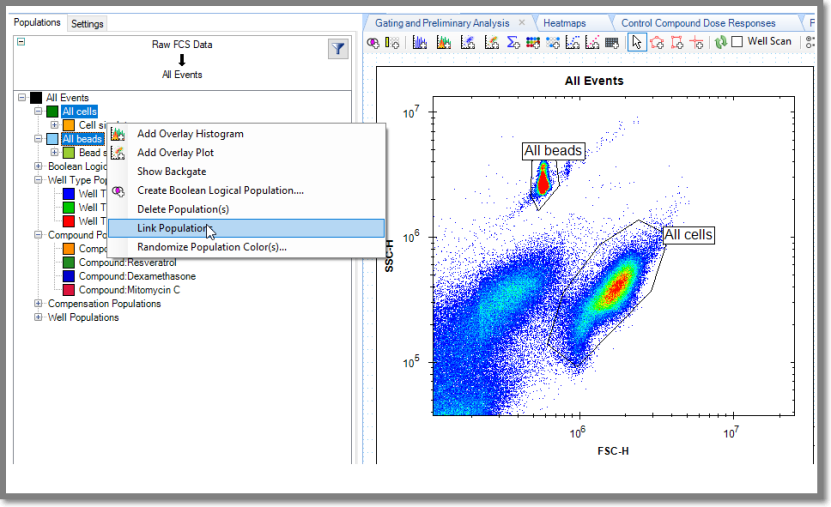
Task: Click the yellow bar toolbar icon next to the Boolean Population icon
Action: [x=392, y=42]
